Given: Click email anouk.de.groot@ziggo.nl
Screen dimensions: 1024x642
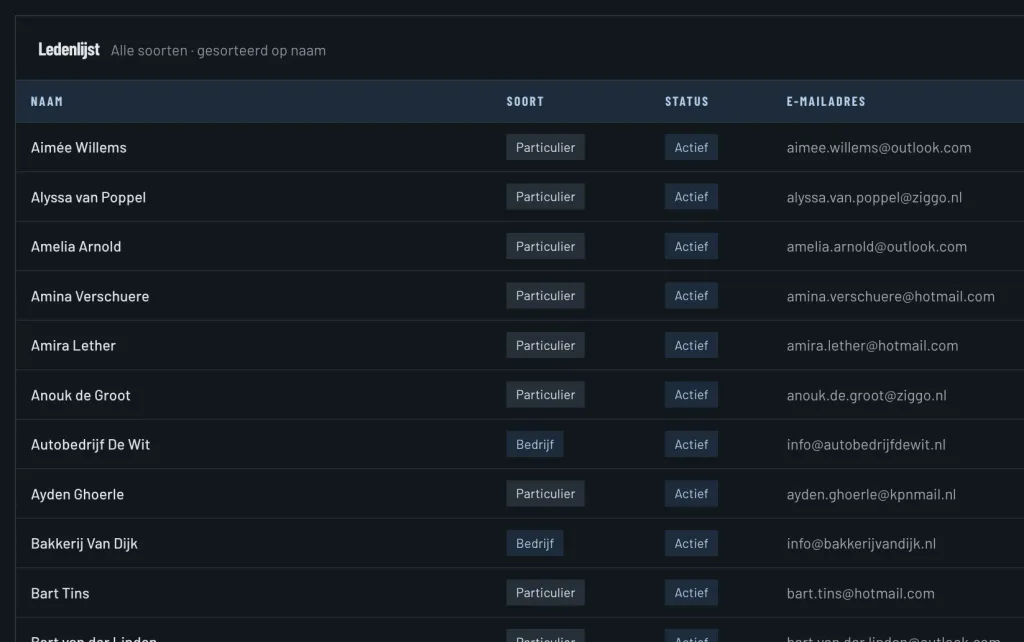Looking at the screenshot, I should 866,395.
